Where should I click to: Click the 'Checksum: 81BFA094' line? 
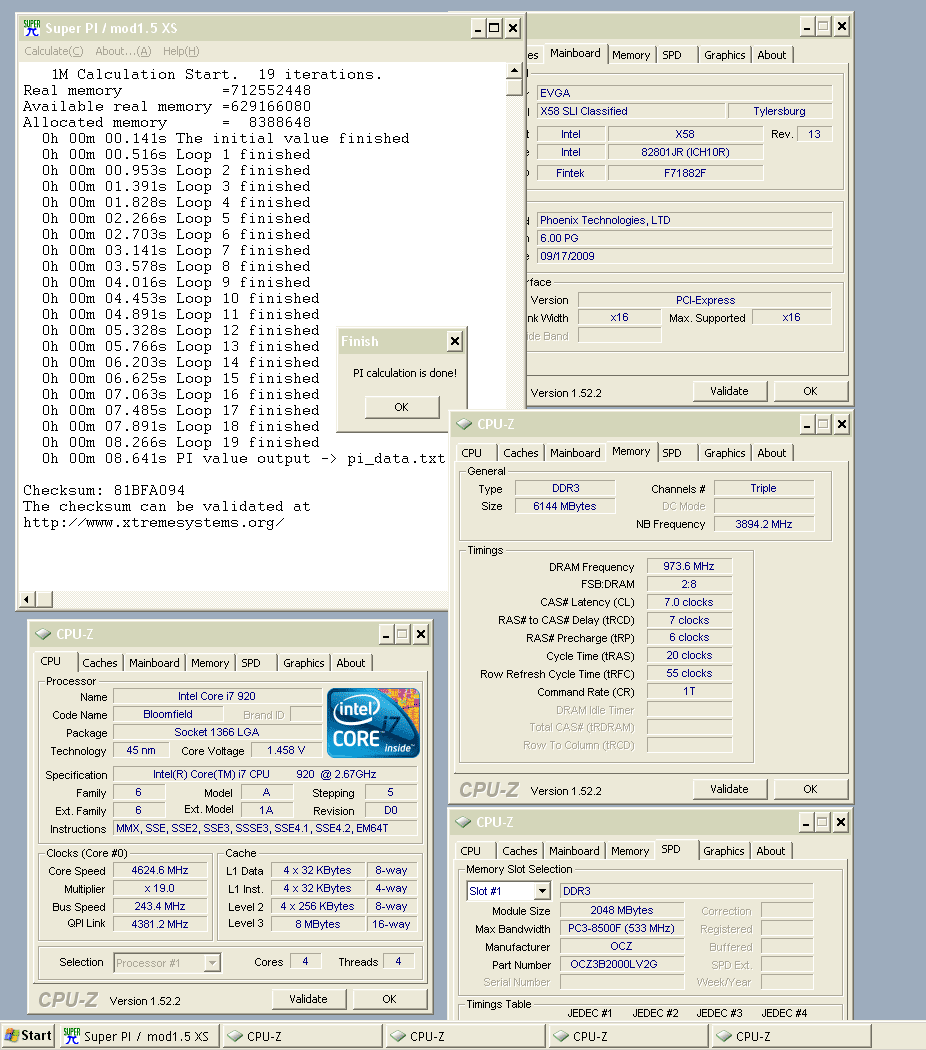104,491
